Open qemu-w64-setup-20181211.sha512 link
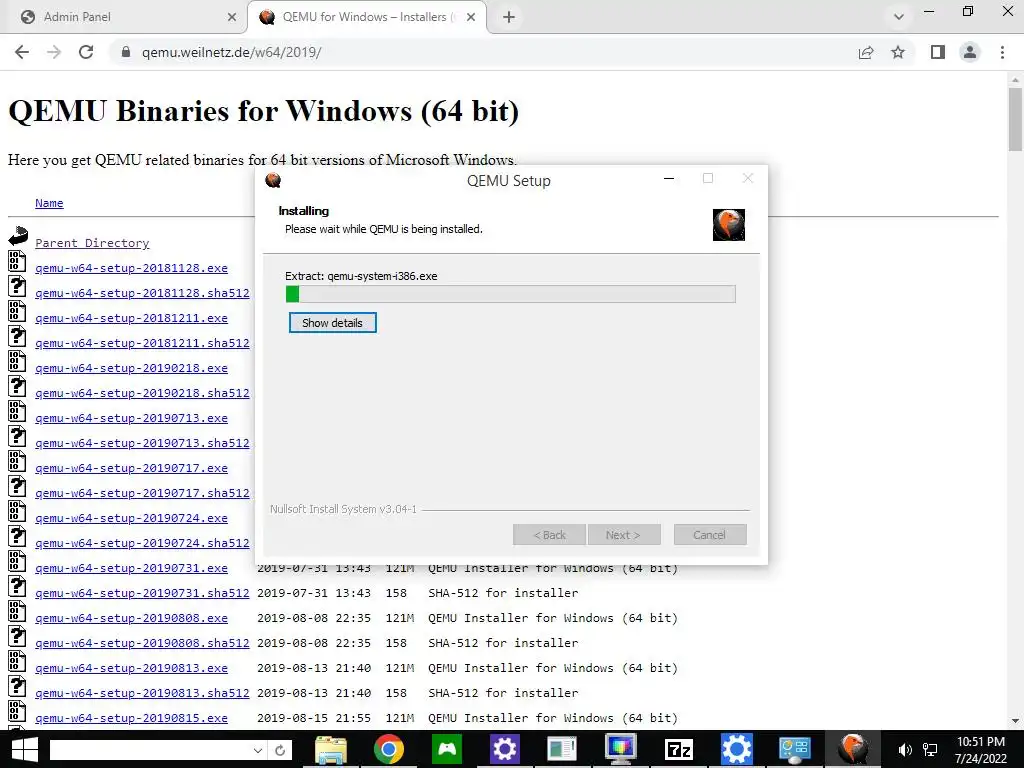This screenshot has height=768, width=1024. coord(142,343)
